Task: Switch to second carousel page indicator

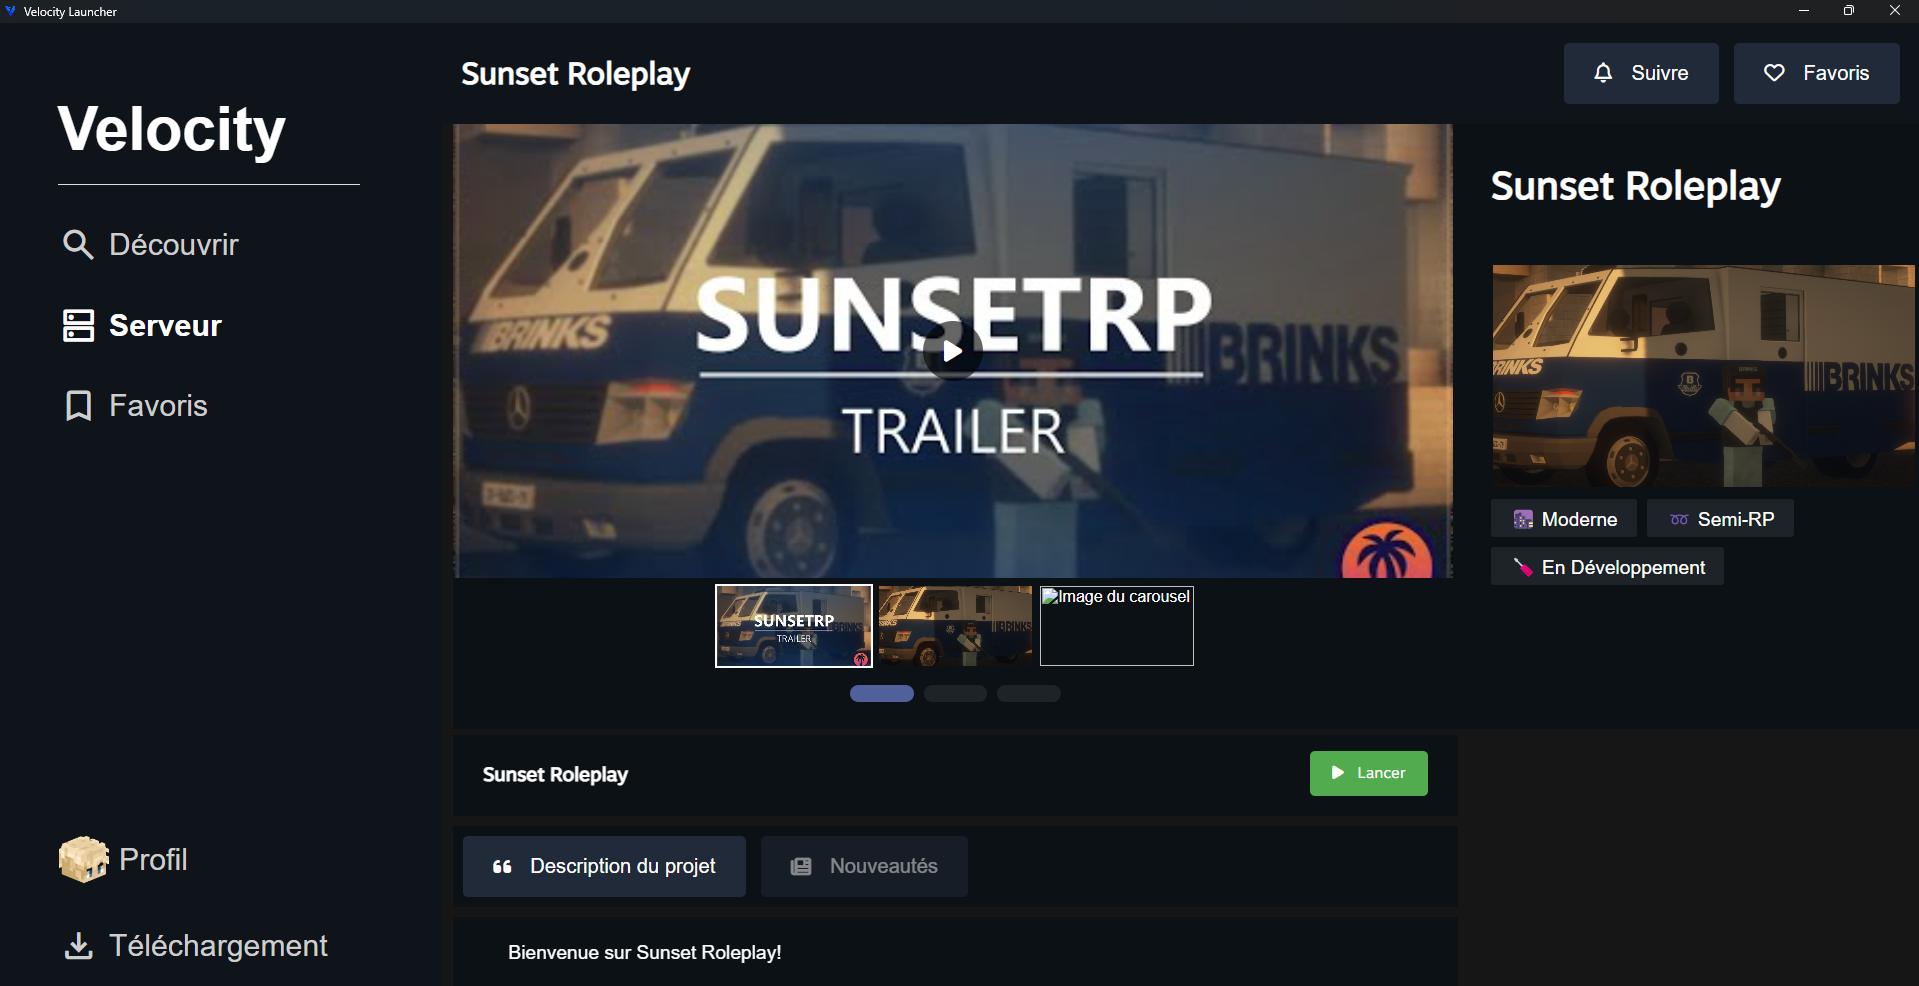Action: (x=955, y=693)
